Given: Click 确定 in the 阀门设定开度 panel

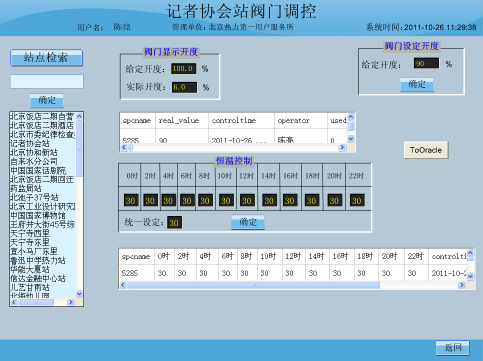Looking at the screenshot, I should click(x=417, y=84).
